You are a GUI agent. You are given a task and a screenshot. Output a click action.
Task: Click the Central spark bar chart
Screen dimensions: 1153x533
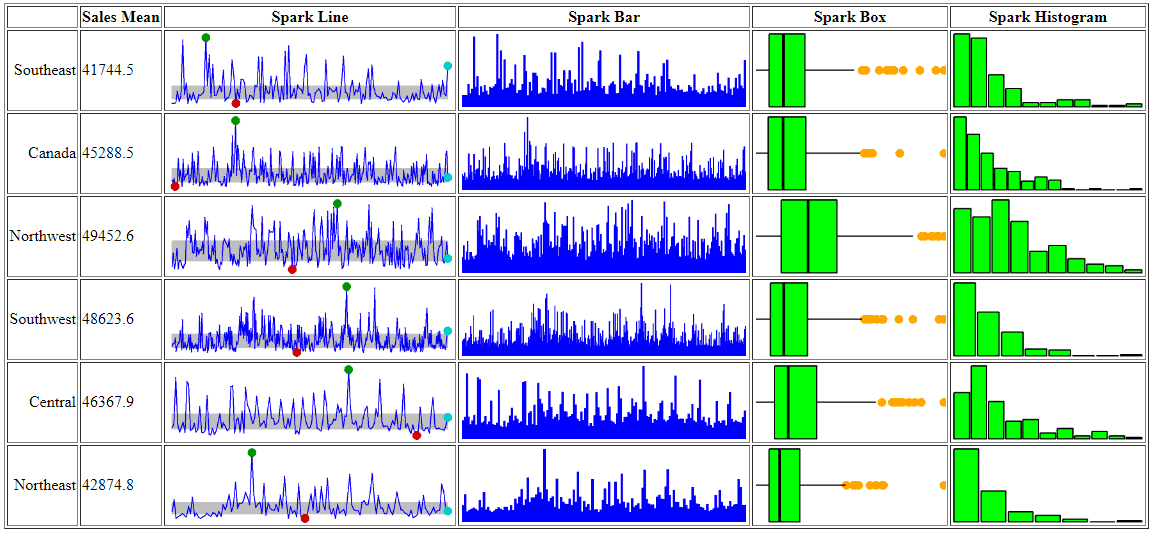pyautogui.click(x=604, y=403)
